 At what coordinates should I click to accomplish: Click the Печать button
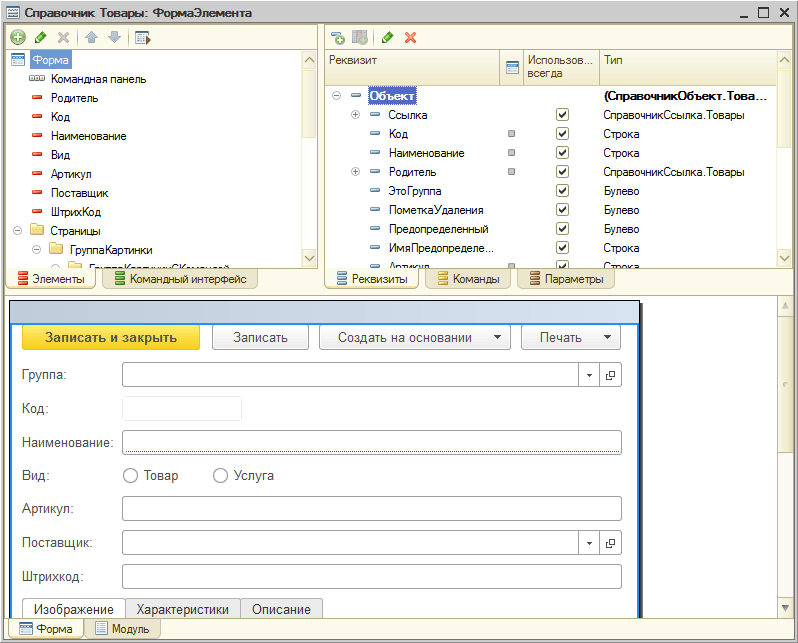pos(571,337)
